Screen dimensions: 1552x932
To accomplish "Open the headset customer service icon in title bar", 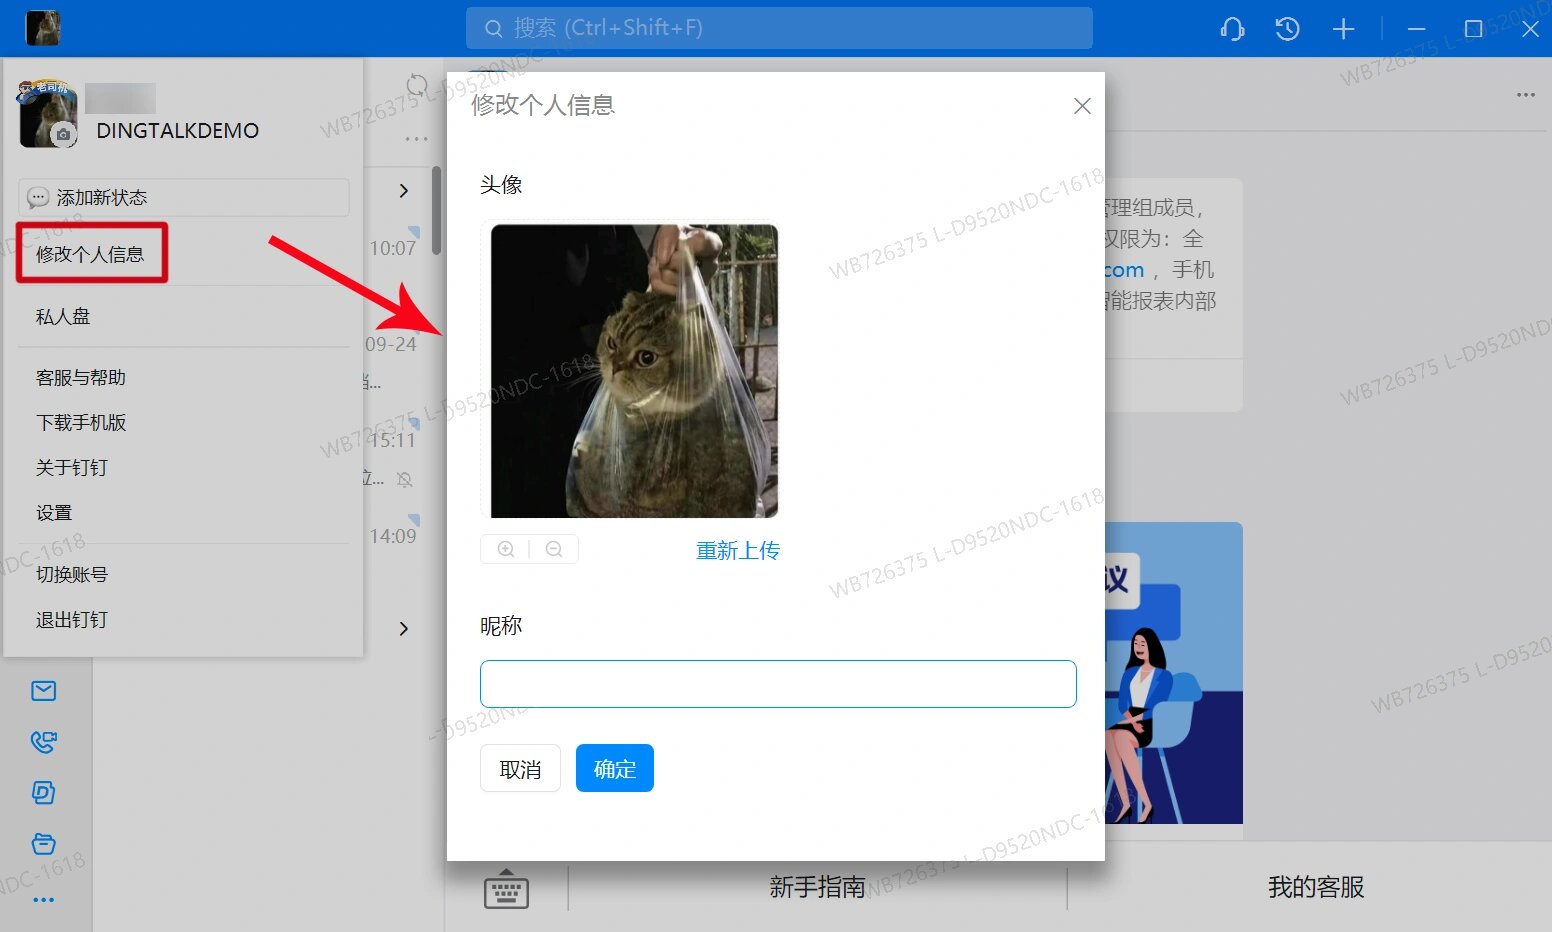I will [x=1232, y=29].
